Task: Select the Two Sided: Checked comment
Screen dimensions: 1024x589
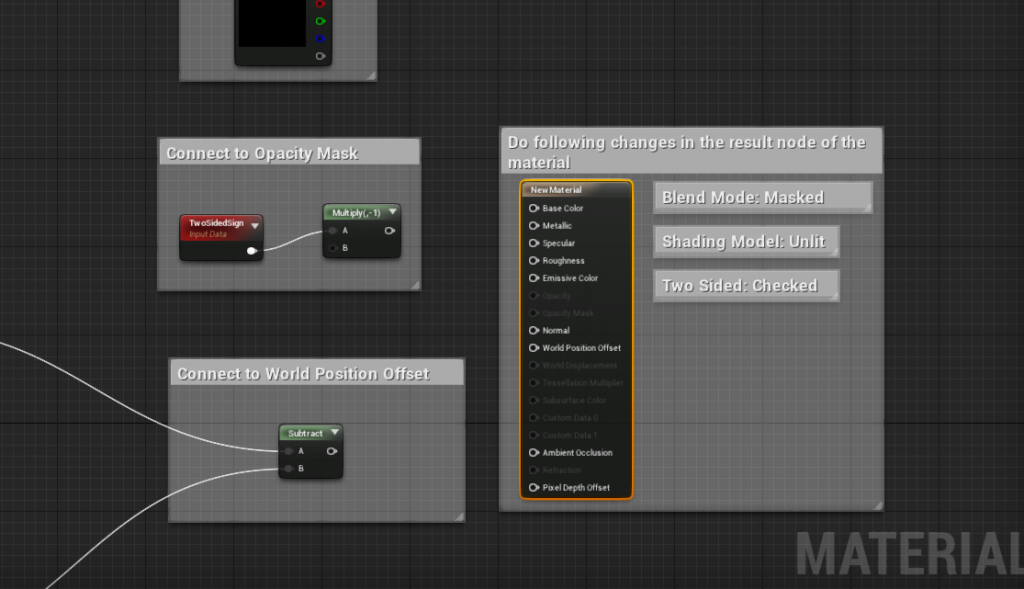Action: coord(746,285)
